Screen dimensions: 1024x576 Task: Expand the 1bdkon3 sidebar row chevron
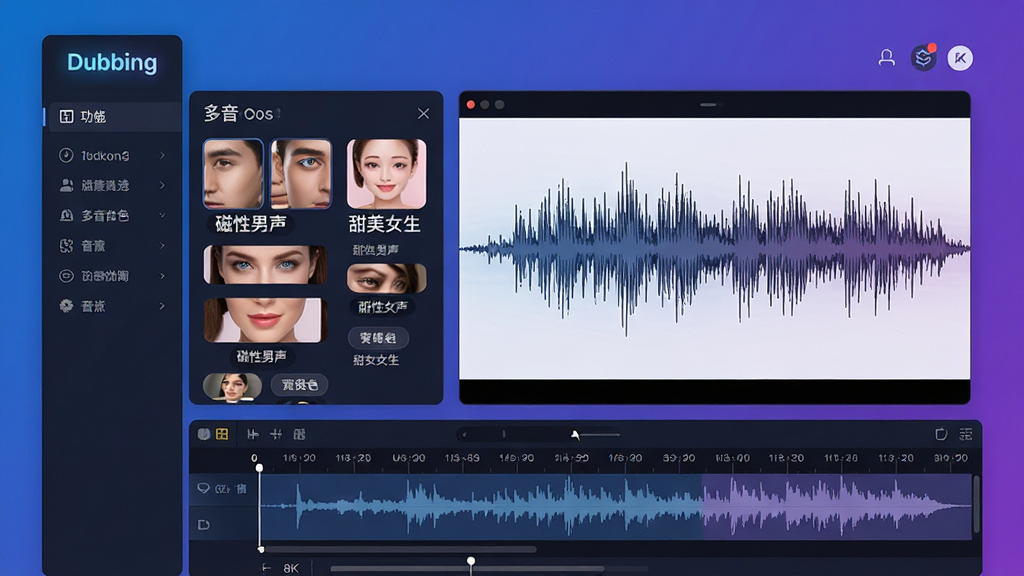tap(162, 155)
